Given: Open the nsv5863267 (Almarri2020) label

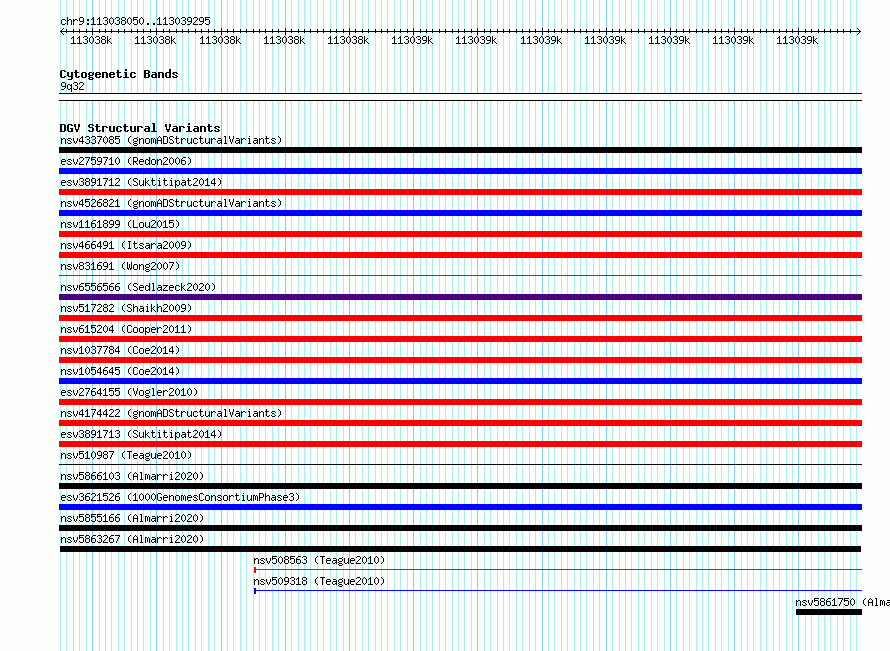Looking at the screenshot, I should pyautogui.click(x=132, y=539).
